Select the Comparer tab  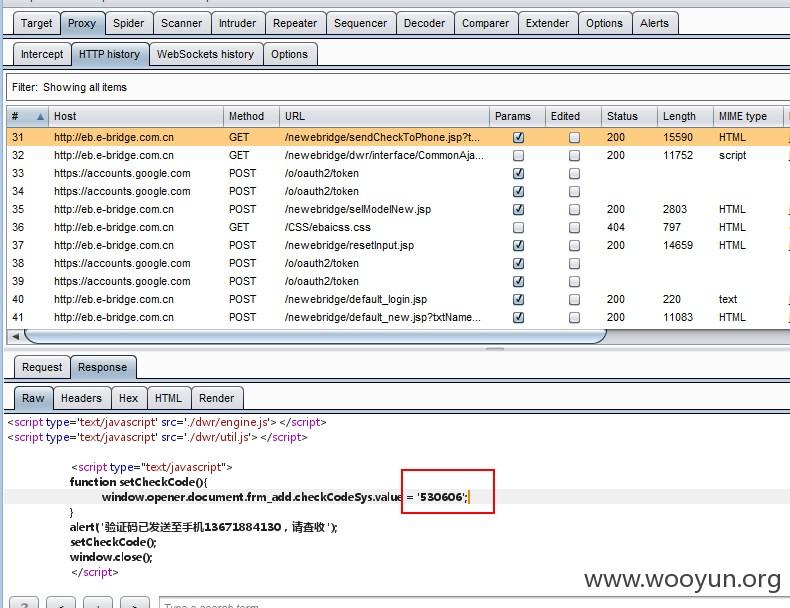[485, 23]
